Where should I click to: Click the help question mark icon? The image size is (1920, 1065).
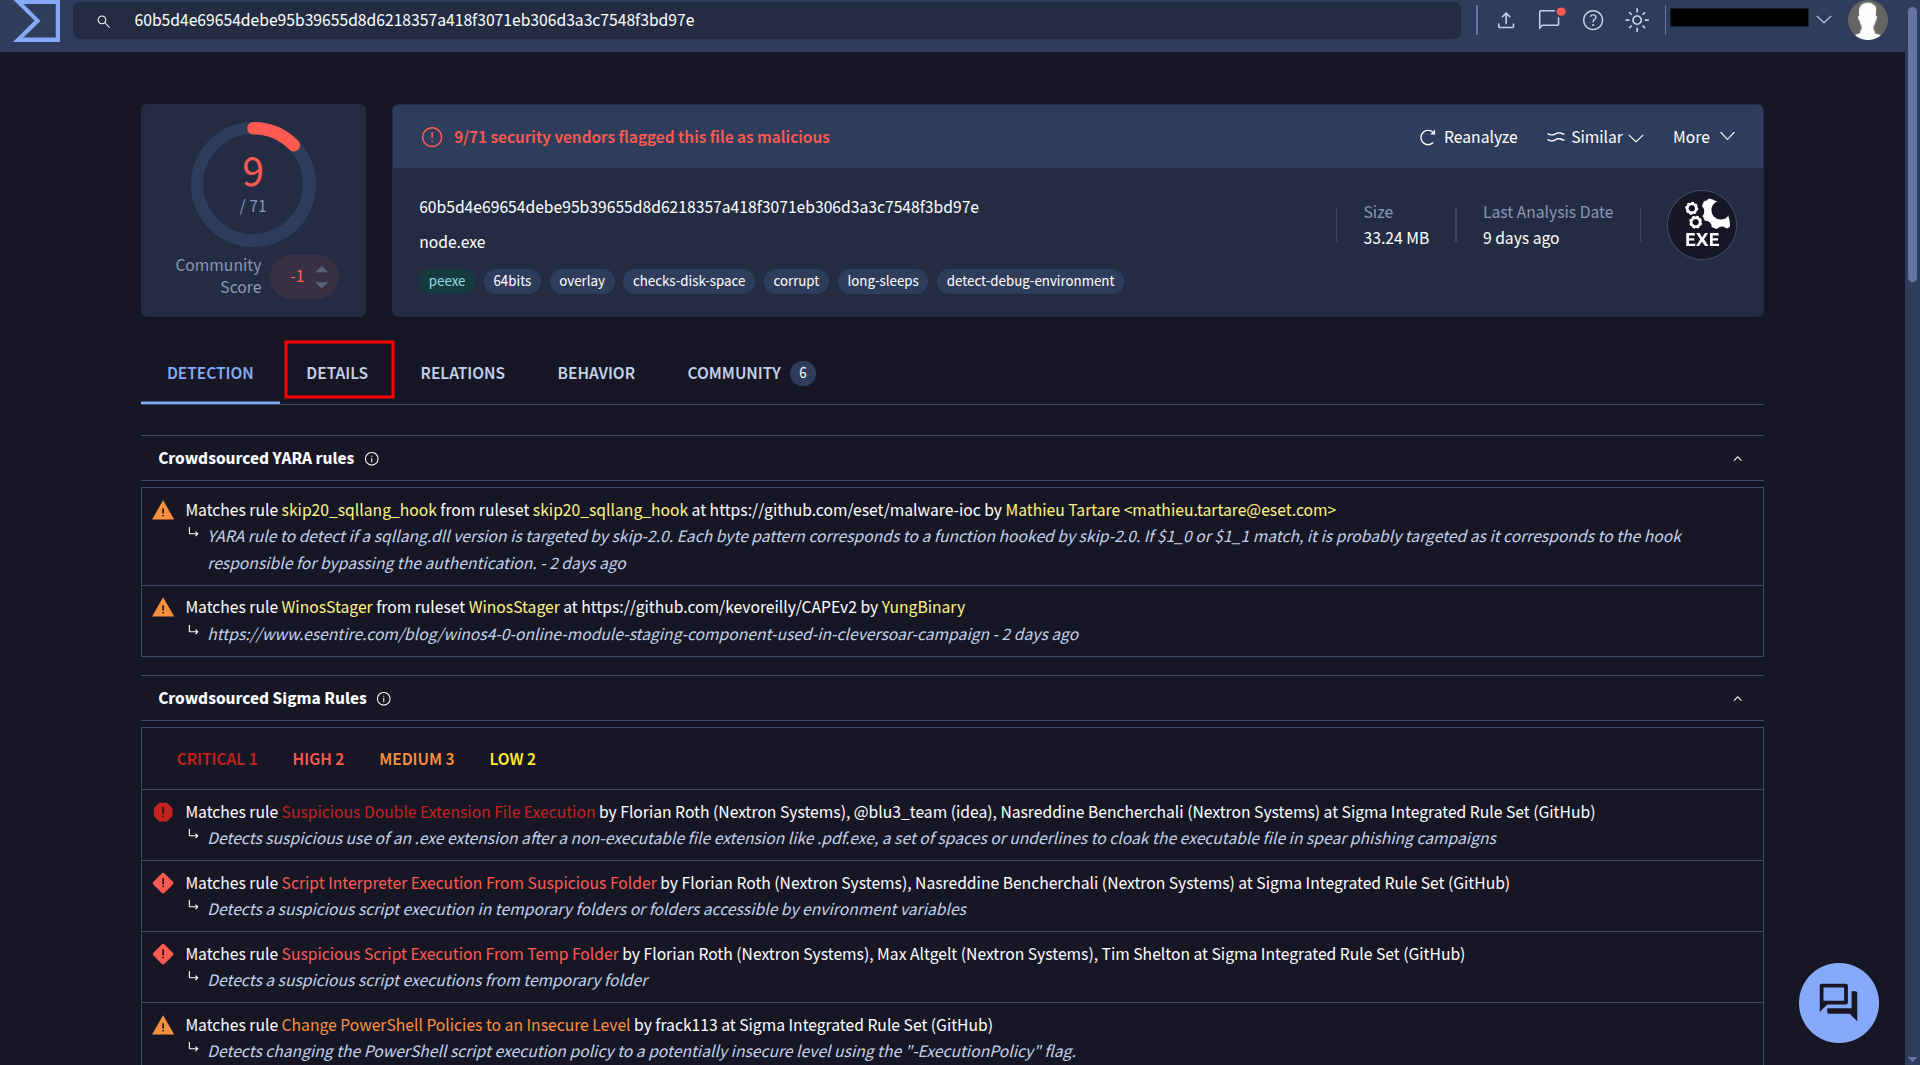[1592, 20]
